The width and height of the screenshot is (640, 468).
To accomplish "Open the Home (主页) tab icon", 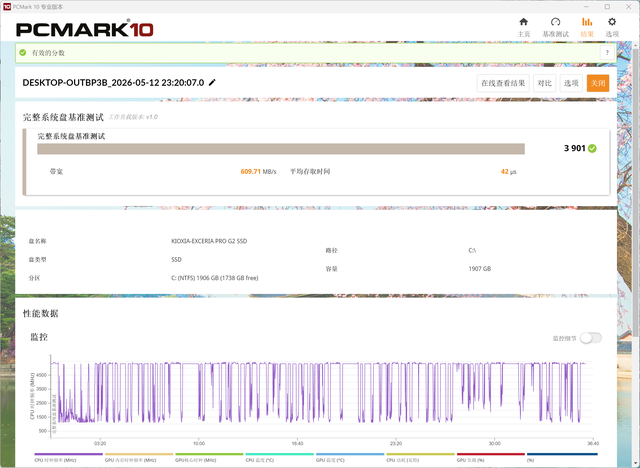I will [523, 22].
